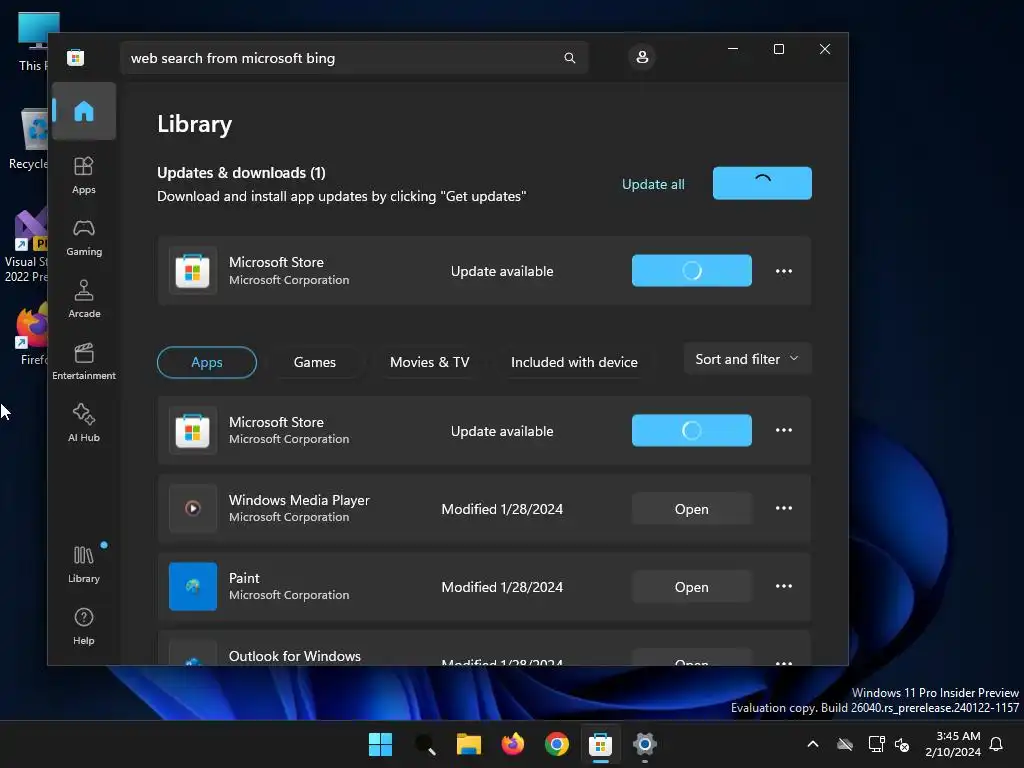Open File Explorer from taskbar
The width and height of the screenshot is (1024, 768).
468,744
